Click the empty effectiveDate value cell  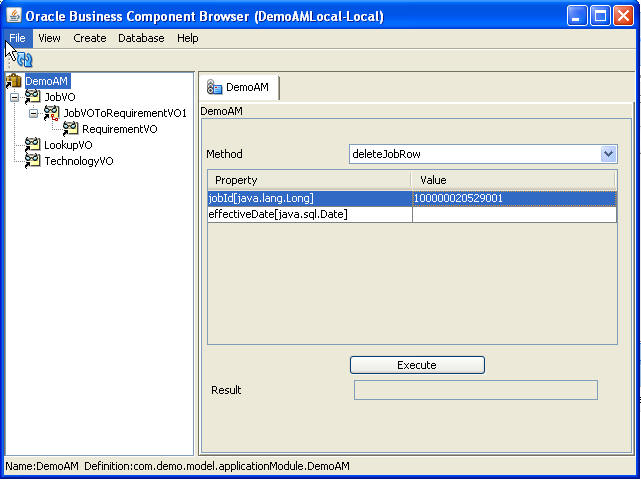pyautogui.click(x=514, y=214)
